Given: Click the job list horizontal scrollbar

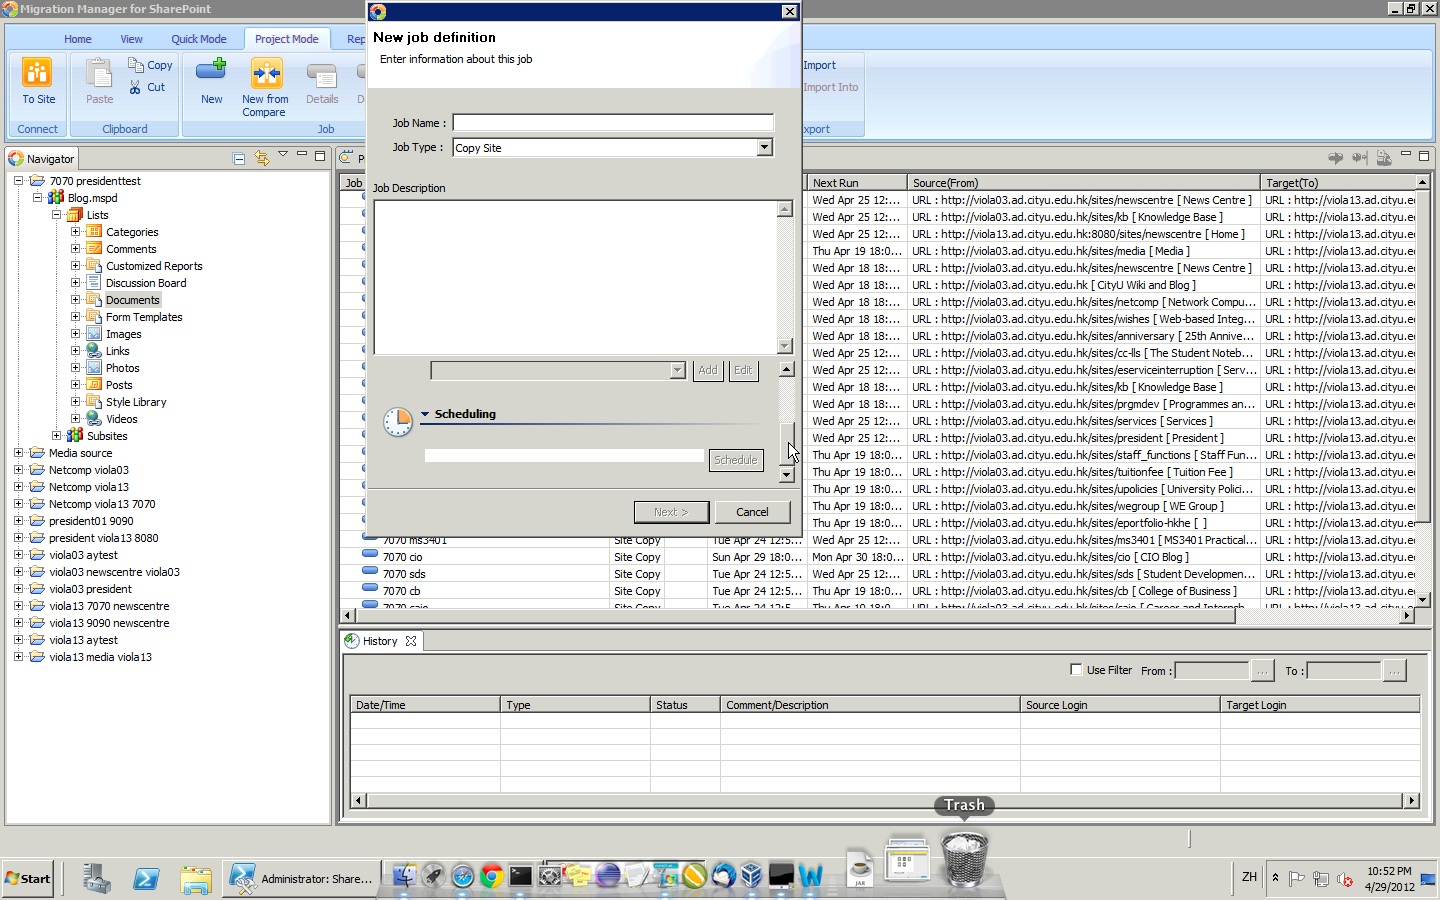Looking at the screenshot, I should (x=877, y=616).
